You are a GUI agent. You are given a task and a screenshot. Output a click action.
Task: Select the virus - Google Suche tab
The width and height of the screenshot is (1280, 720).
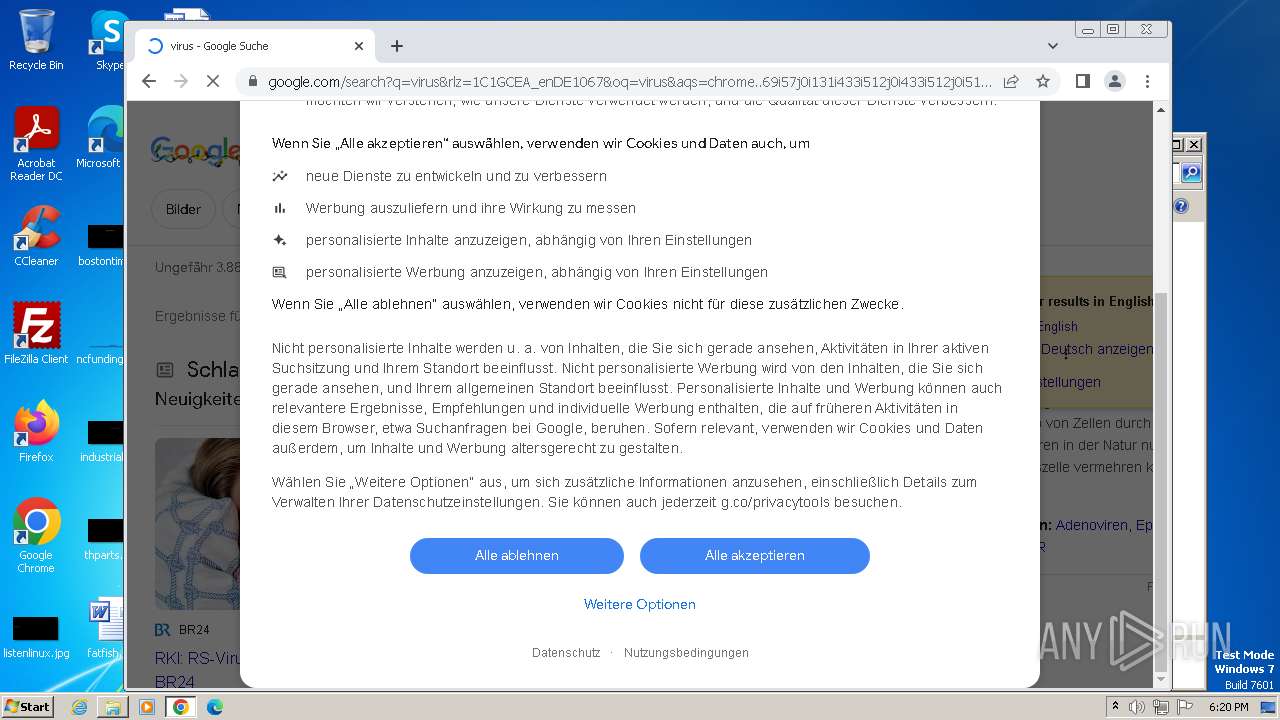[x=255, y=46]
